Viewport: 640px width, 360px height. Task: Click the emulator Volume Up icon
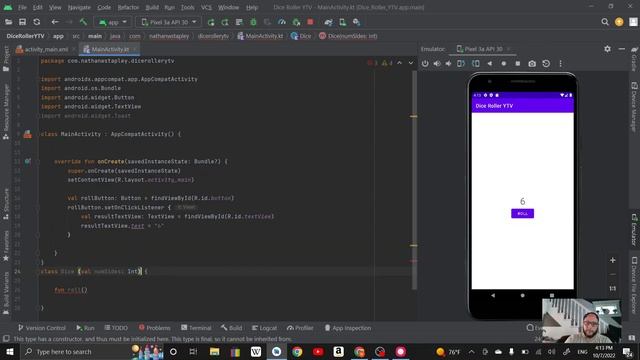(437, 64)
